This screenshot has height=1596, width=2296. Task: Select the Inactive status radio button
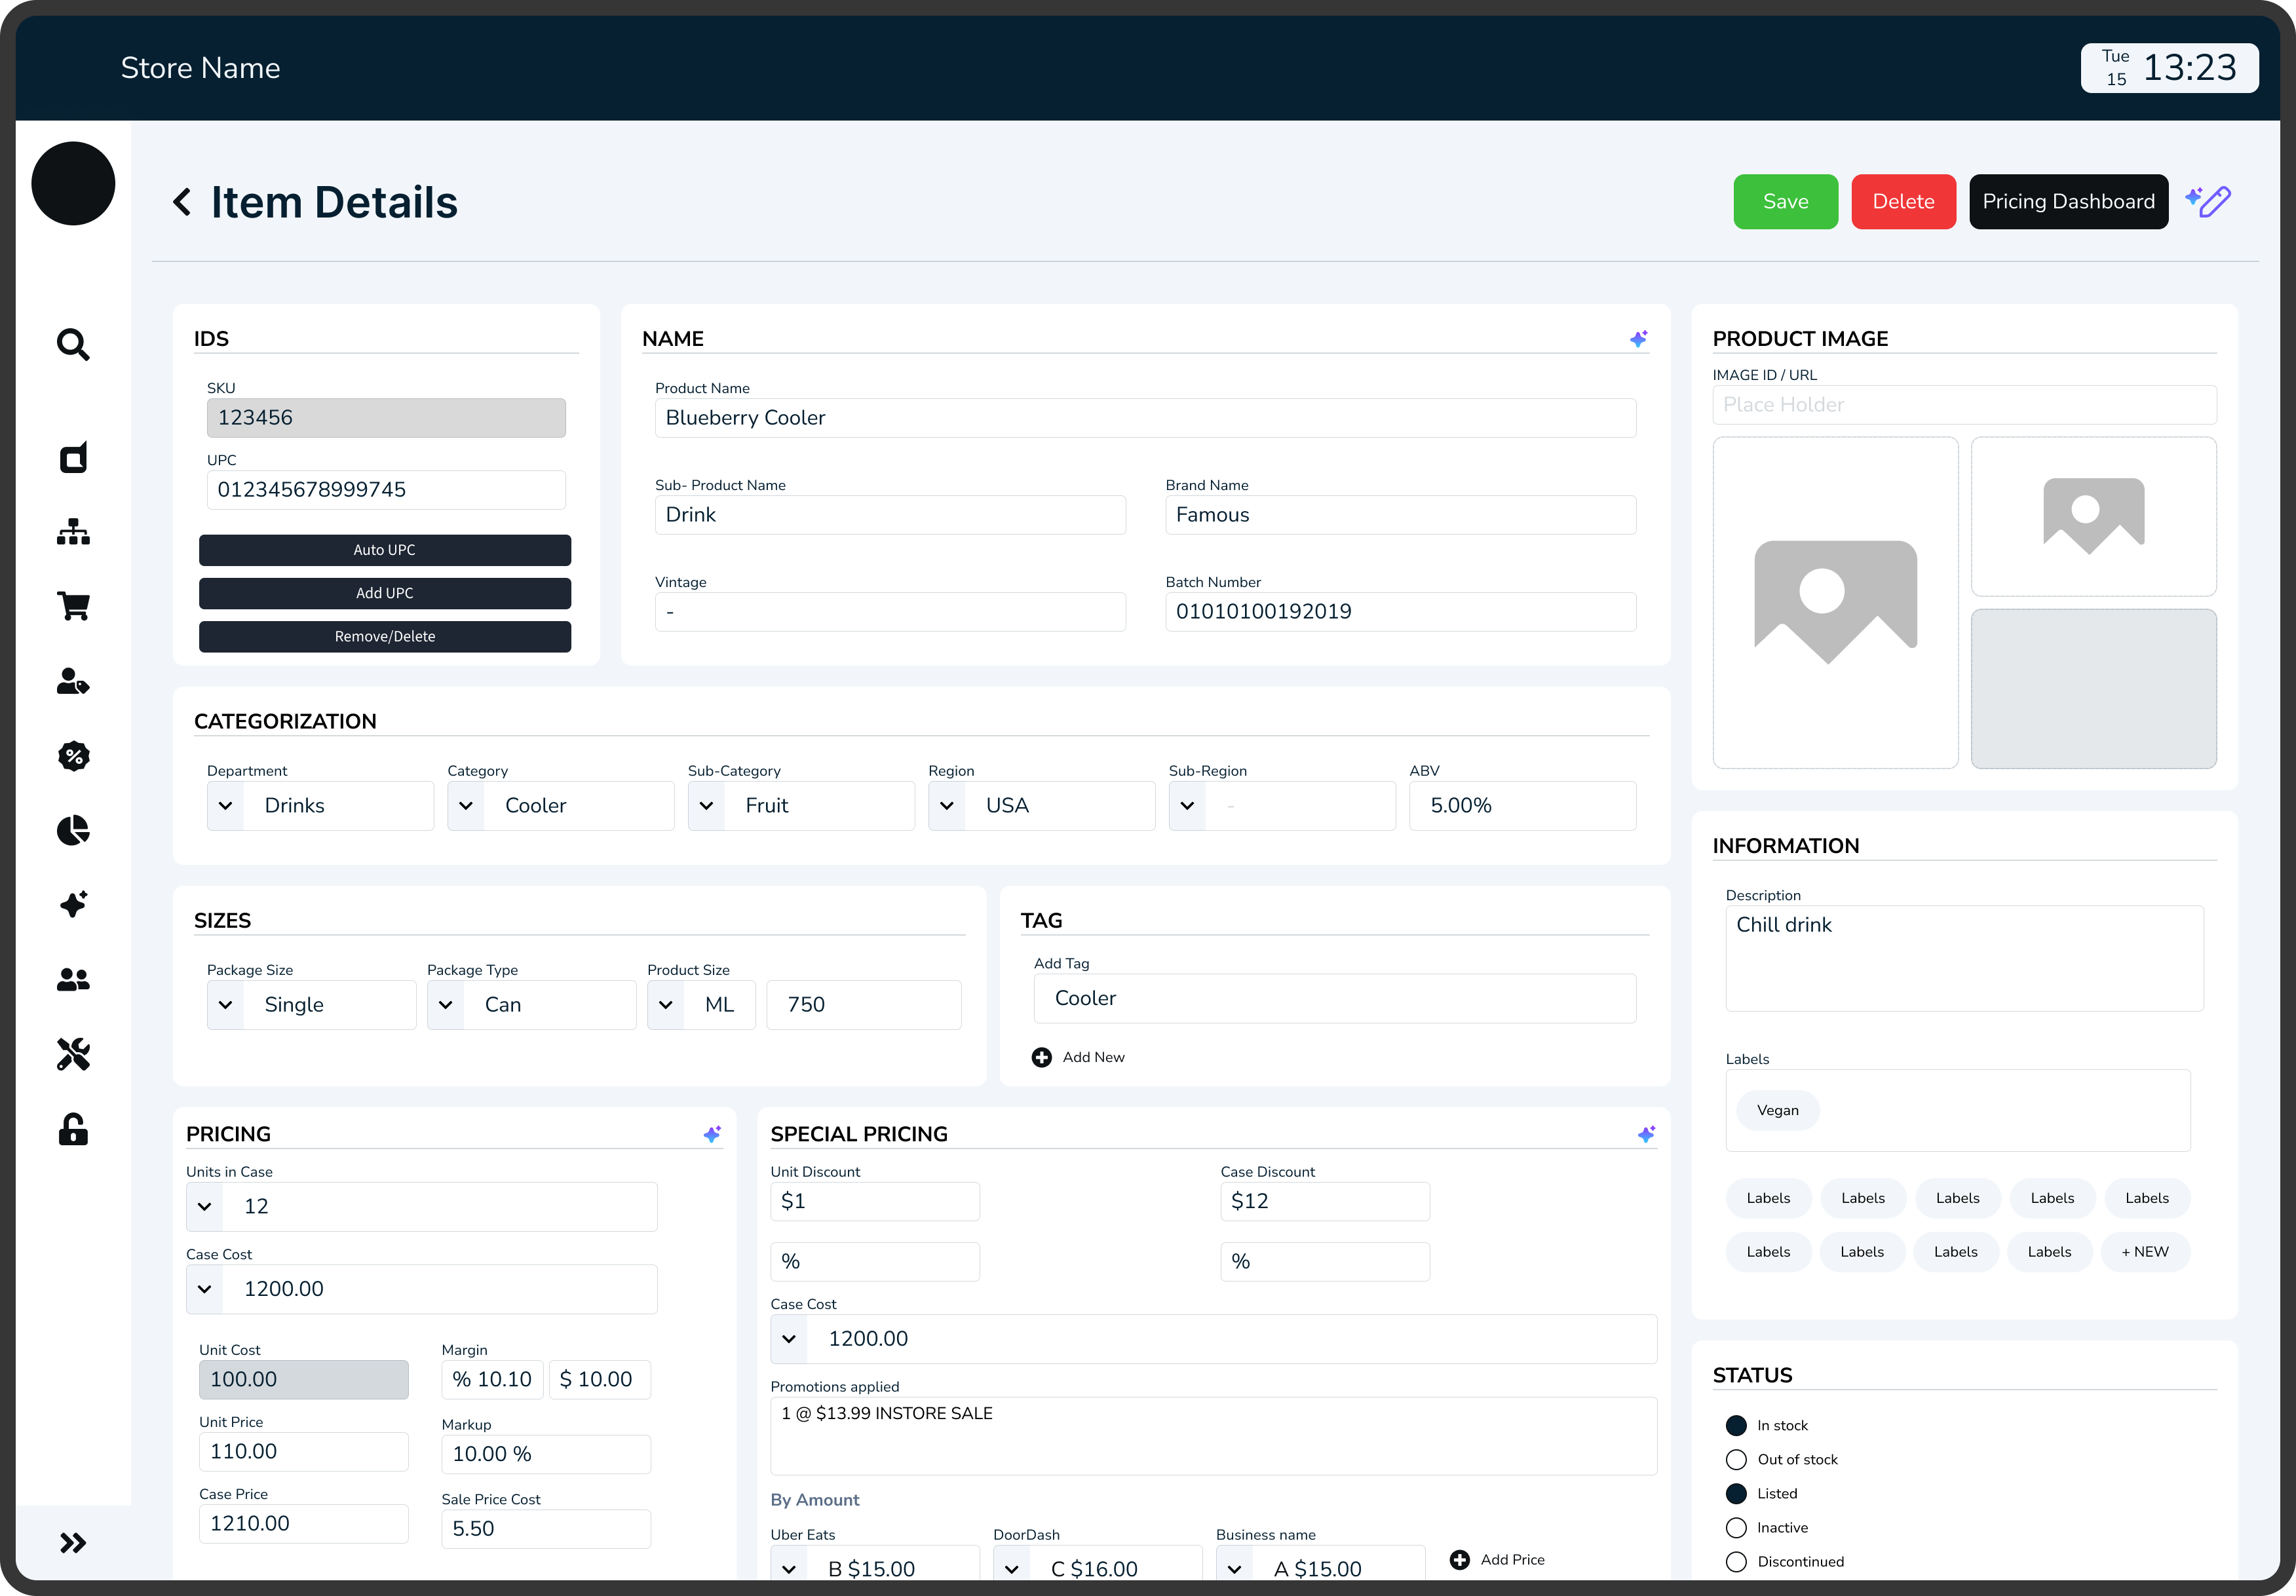tap(1736, 1527)
